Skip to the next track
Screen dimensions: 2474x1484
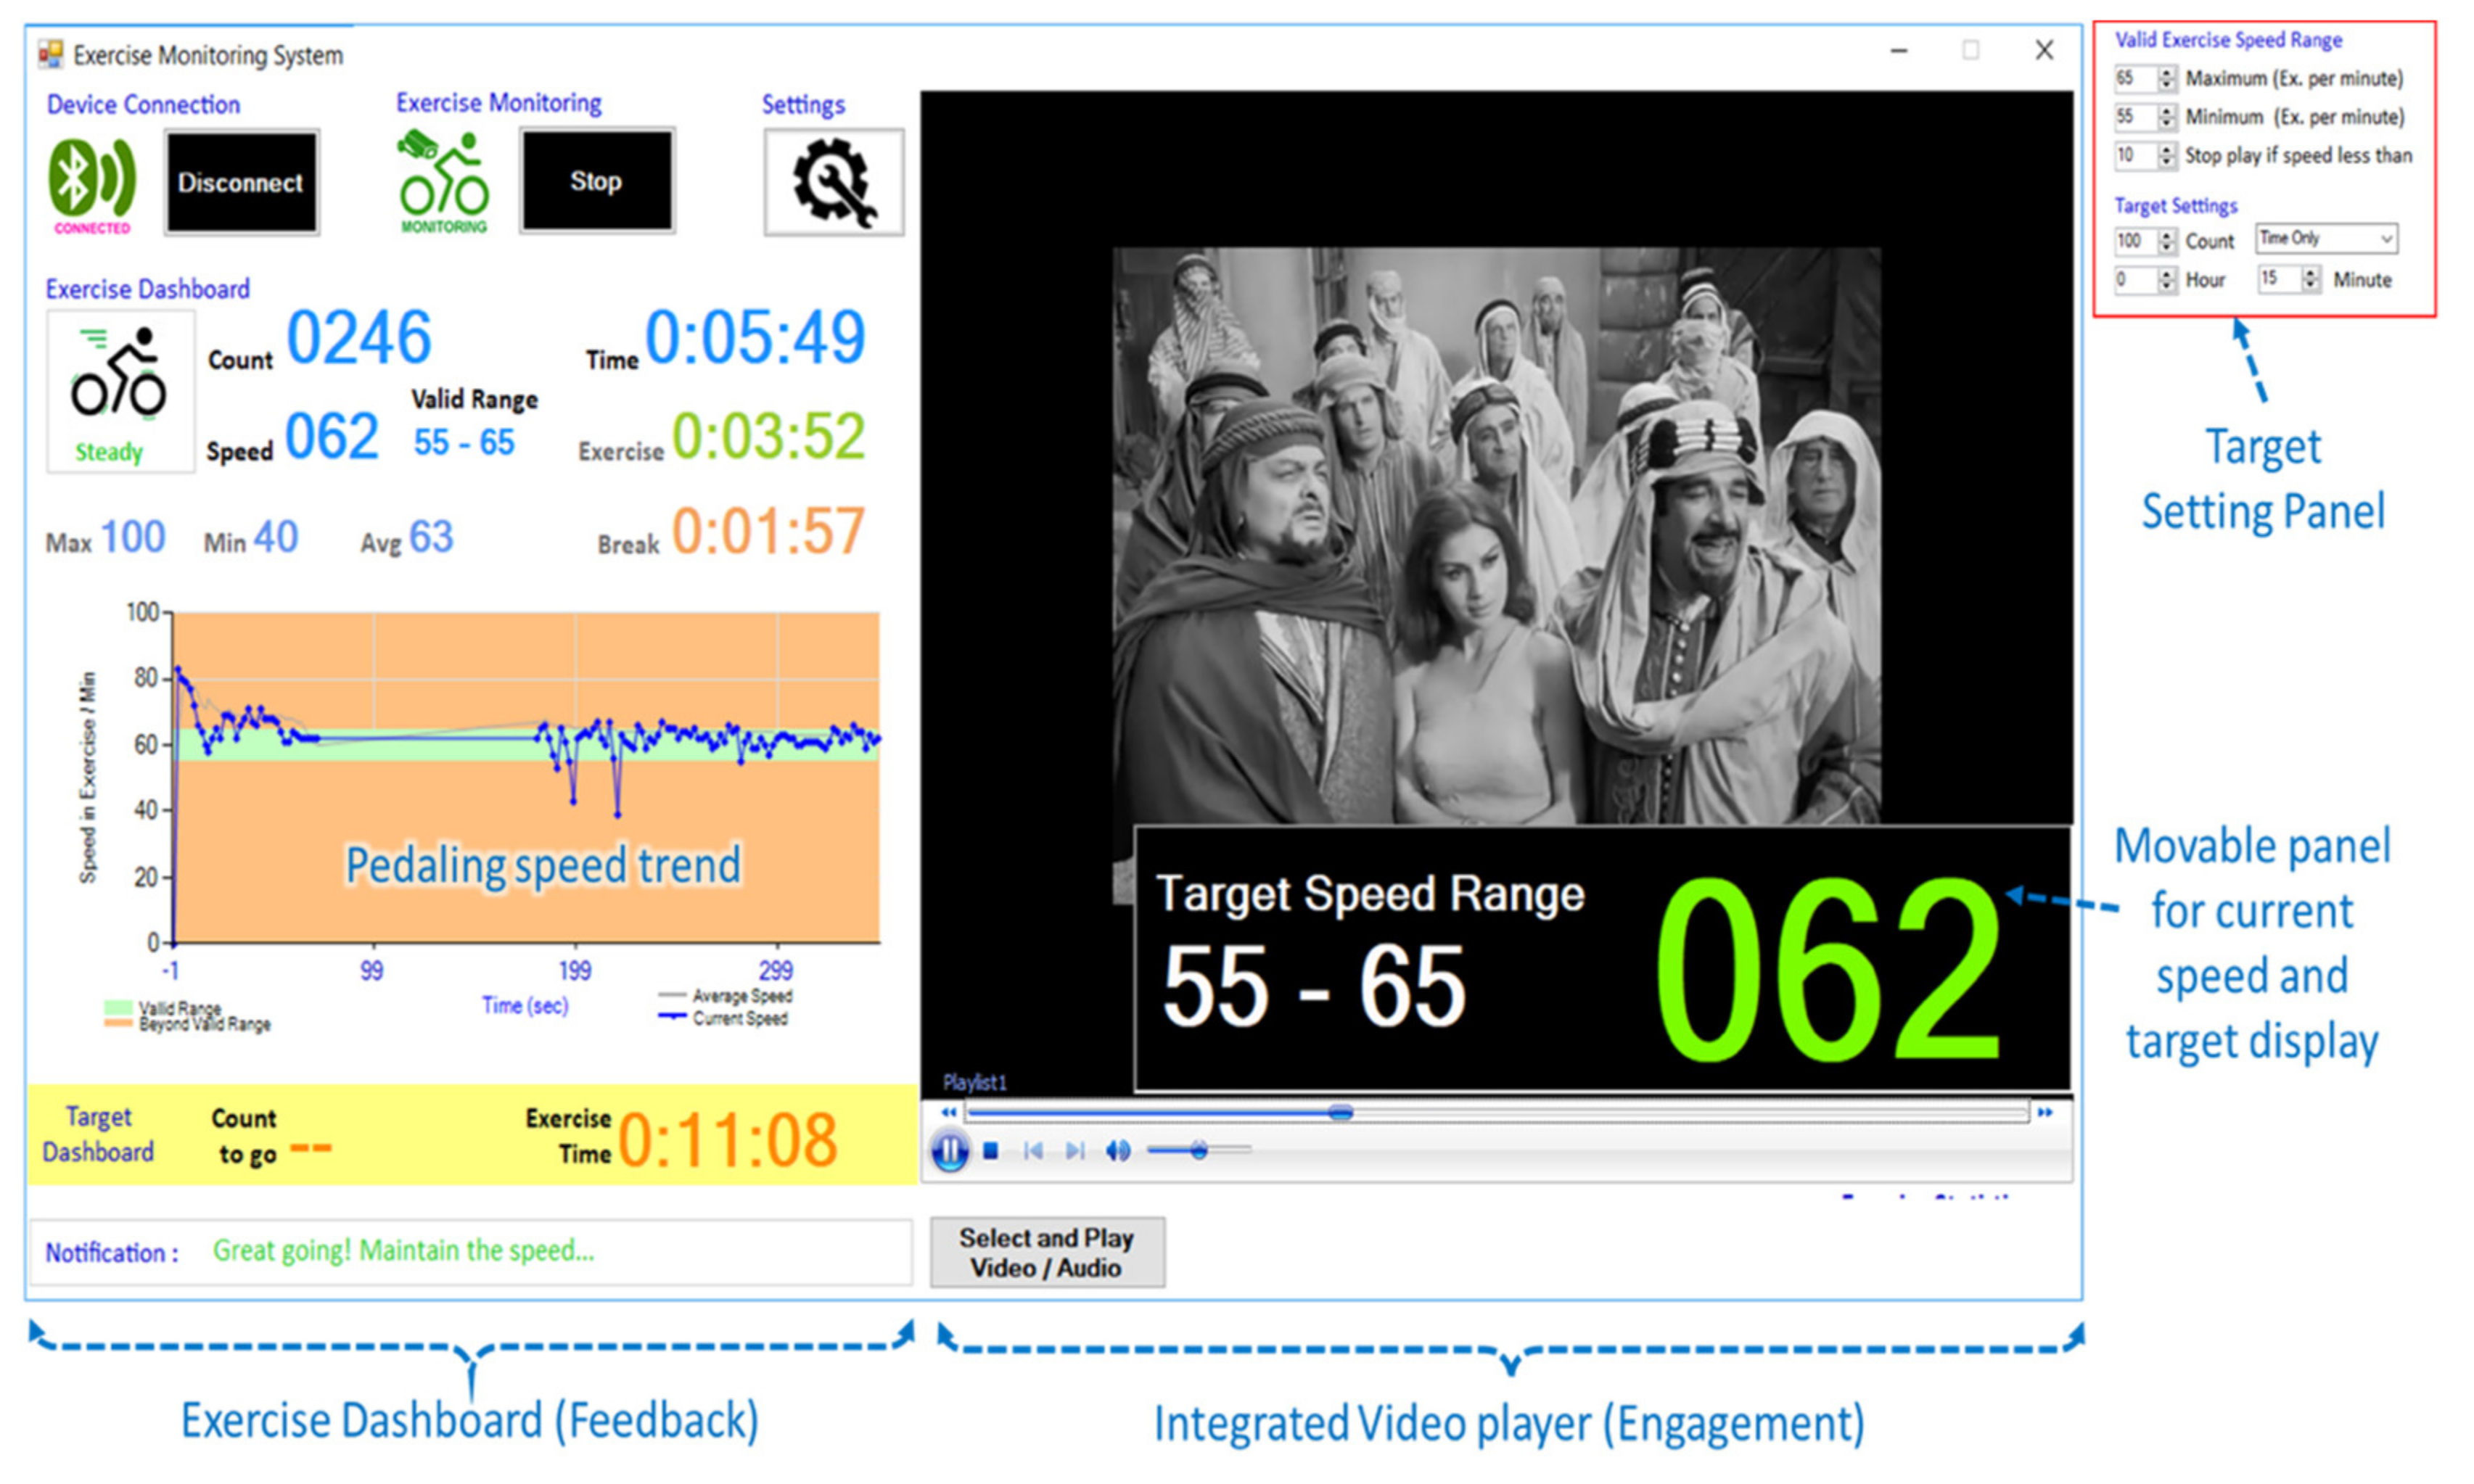click(1075, 1151)
